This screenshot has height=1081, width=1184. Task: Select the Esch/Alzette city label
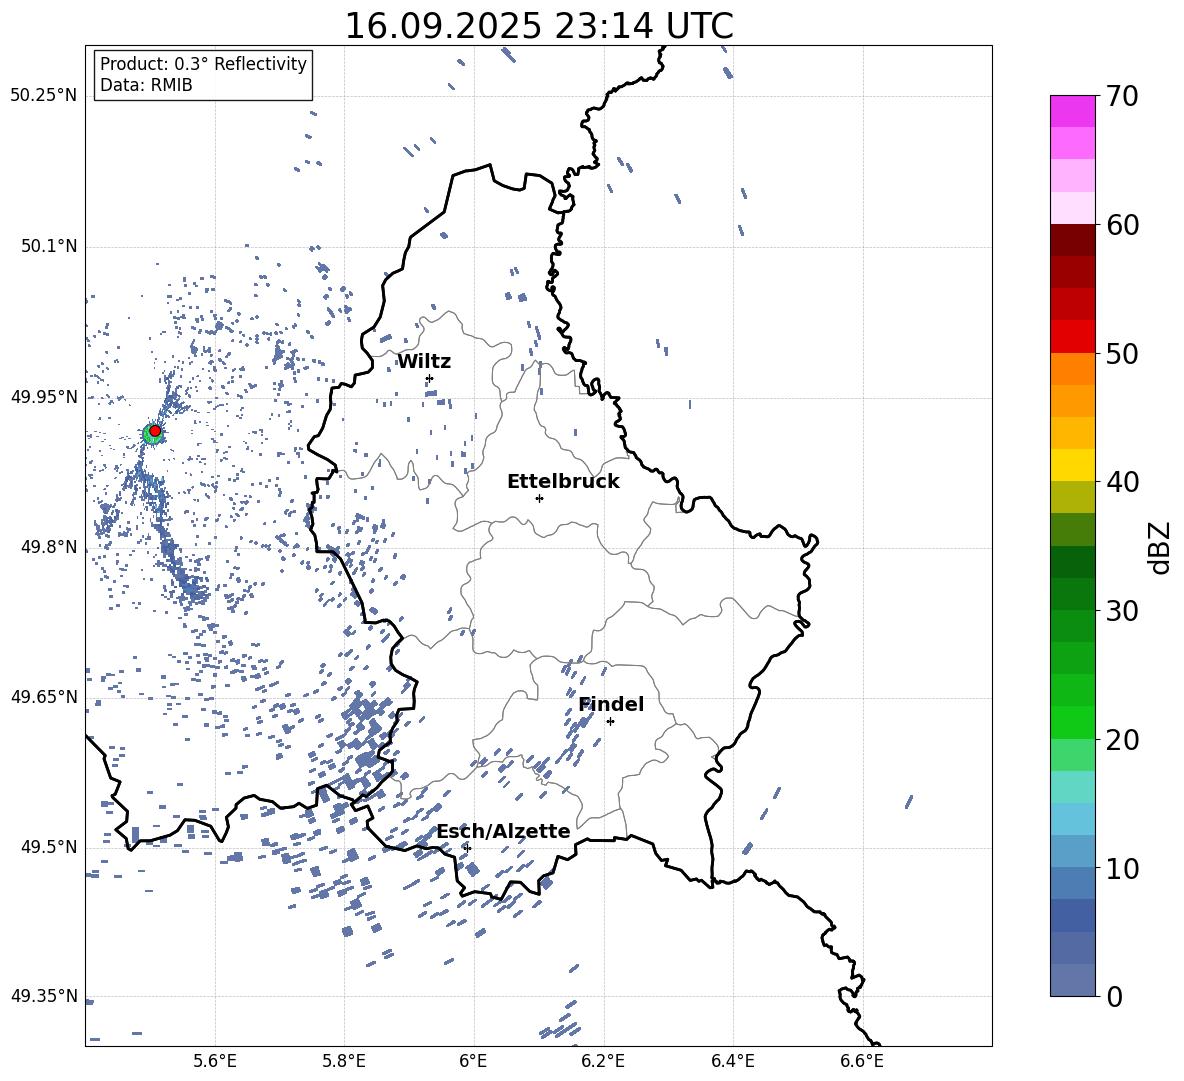(504, 831)
